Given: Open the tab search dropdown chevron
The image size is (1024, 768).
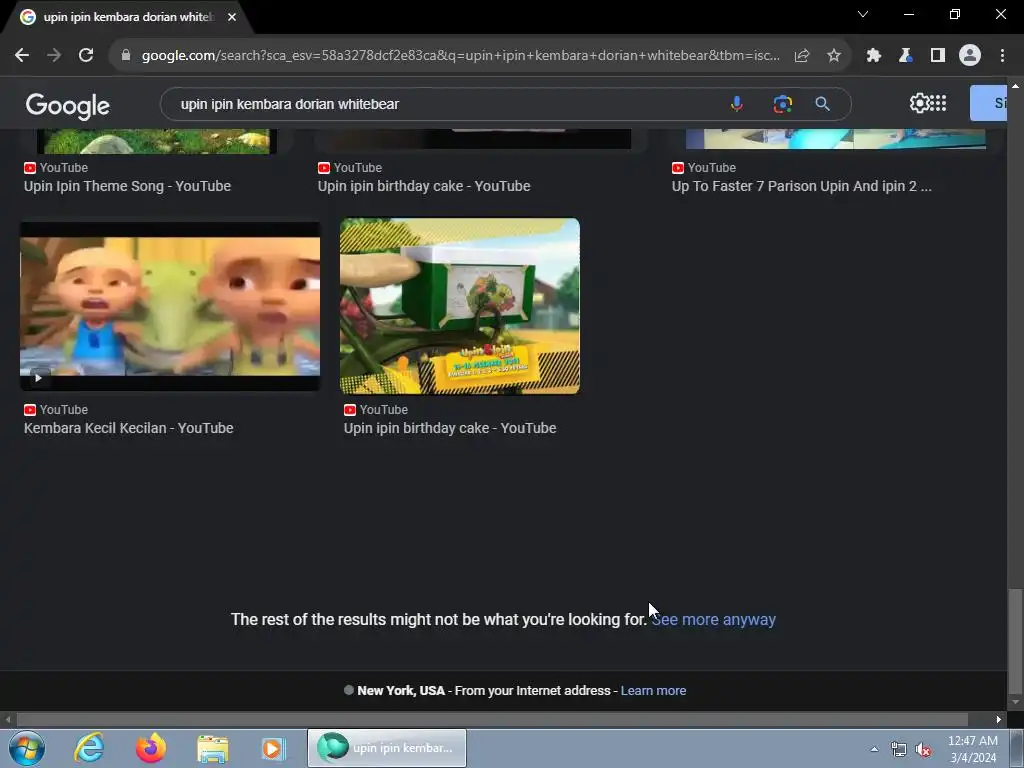Looking at the screenshot, I should (x=863, y=14).
